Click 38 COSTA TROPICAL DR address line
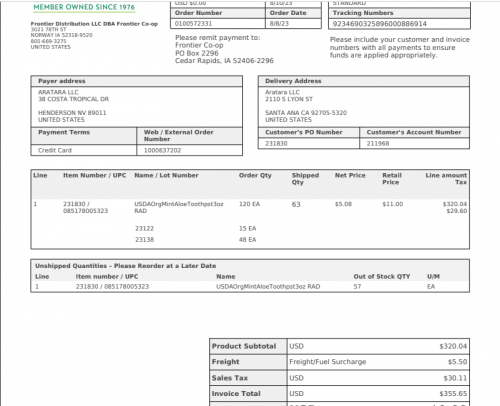500x406 pixels. [73, 99]
